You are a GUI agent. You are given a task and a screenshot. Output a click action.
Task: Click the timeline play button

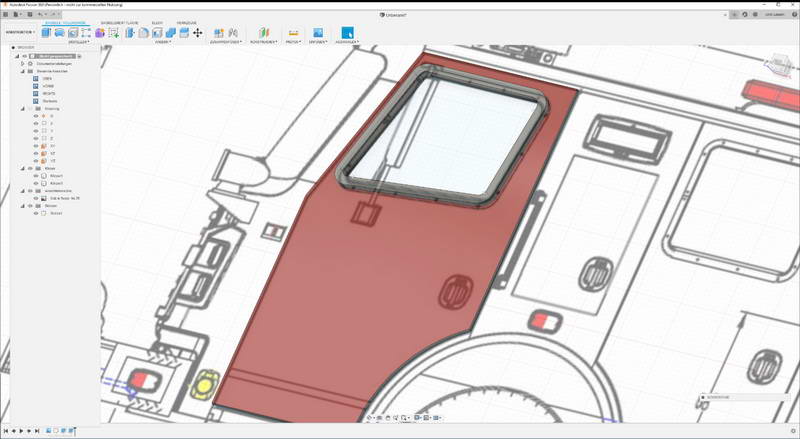click(x=21, y=431)
